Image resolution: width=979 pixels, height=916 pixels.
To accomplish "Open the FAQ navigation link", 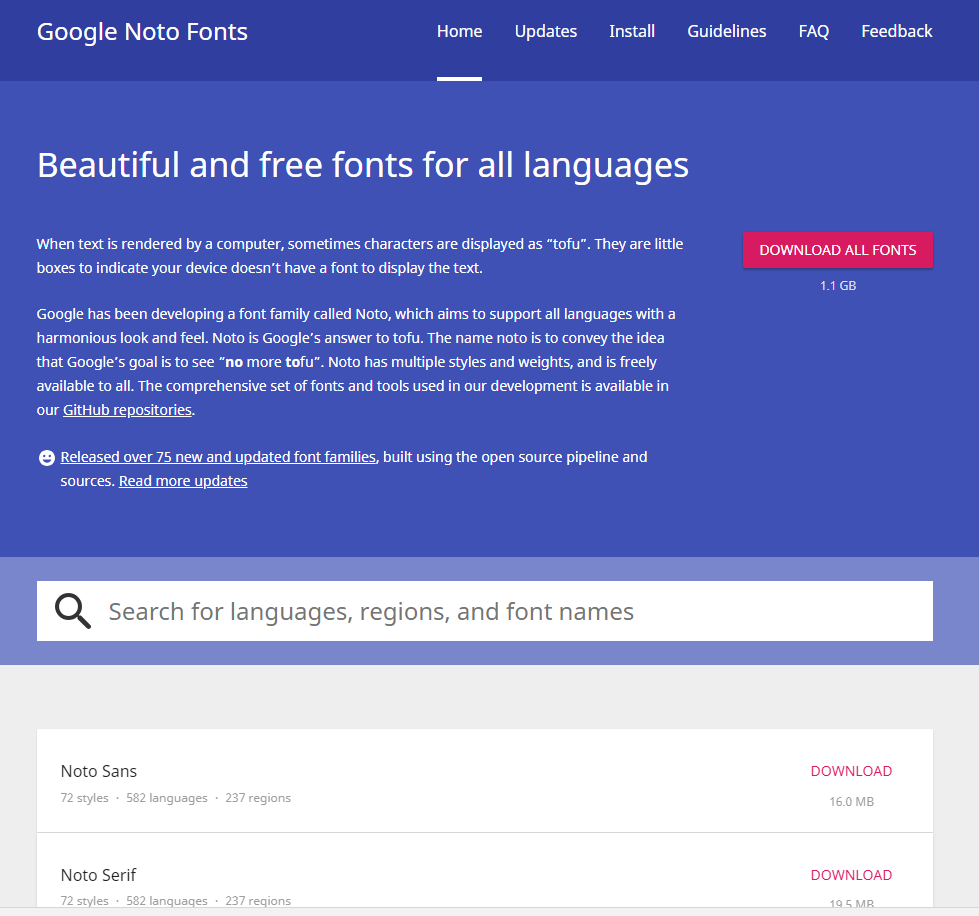I will coord(814,31).
